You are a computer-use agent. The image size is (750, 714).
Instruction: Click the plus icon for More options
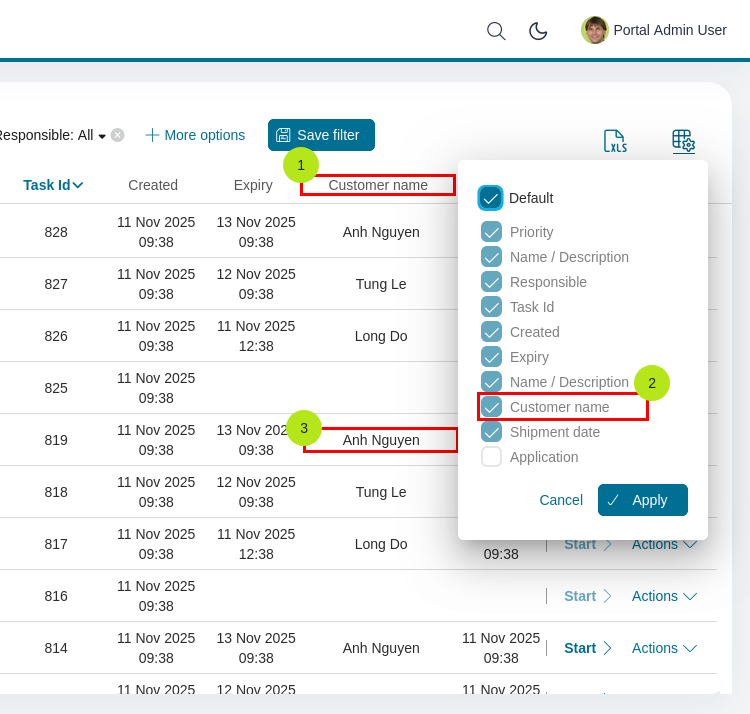pos(152,135)
